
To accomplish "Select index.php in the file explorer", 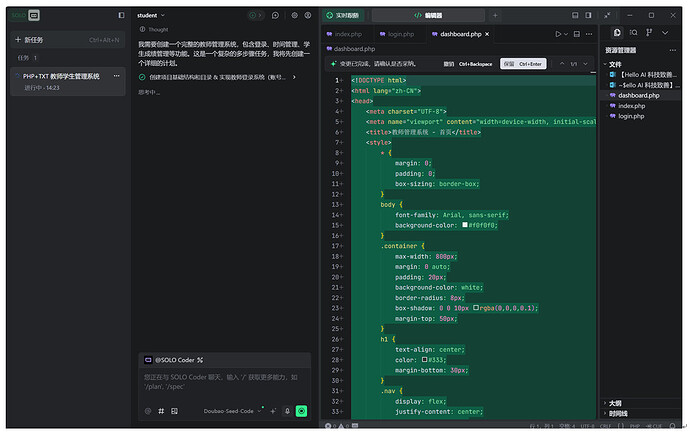I will pos(631,105).
